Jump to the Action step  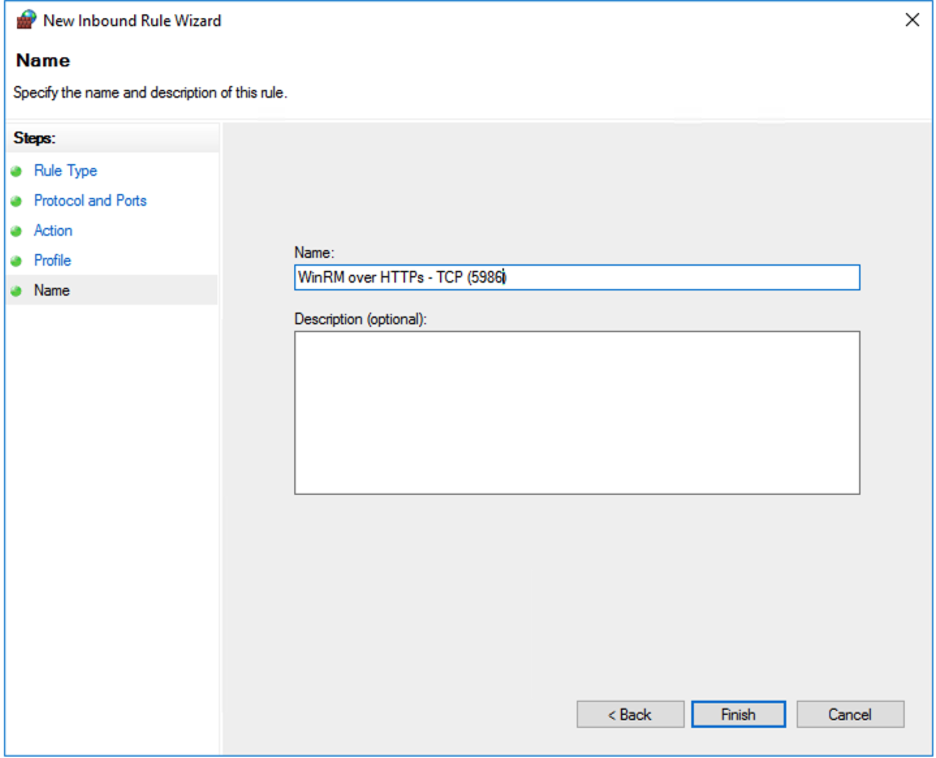(53, 230)
